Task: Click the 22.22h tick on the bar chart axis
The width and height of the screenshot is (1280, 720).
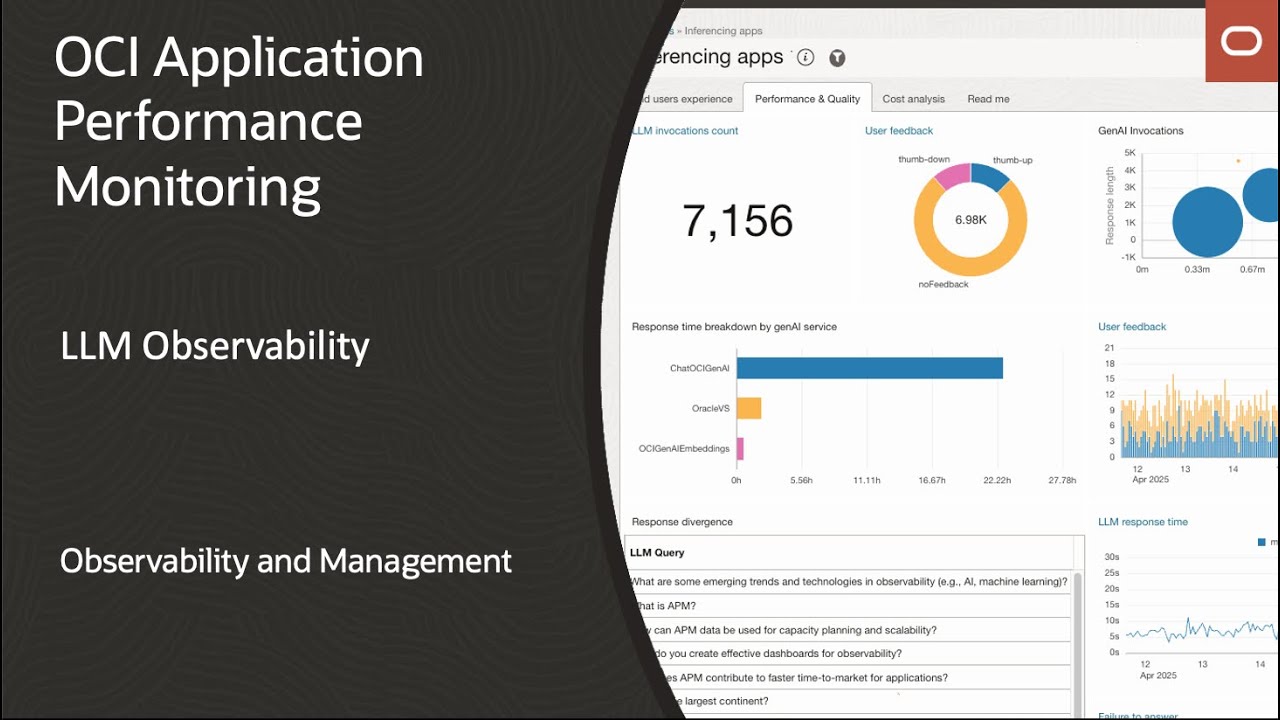Action: tap(997, 481)
